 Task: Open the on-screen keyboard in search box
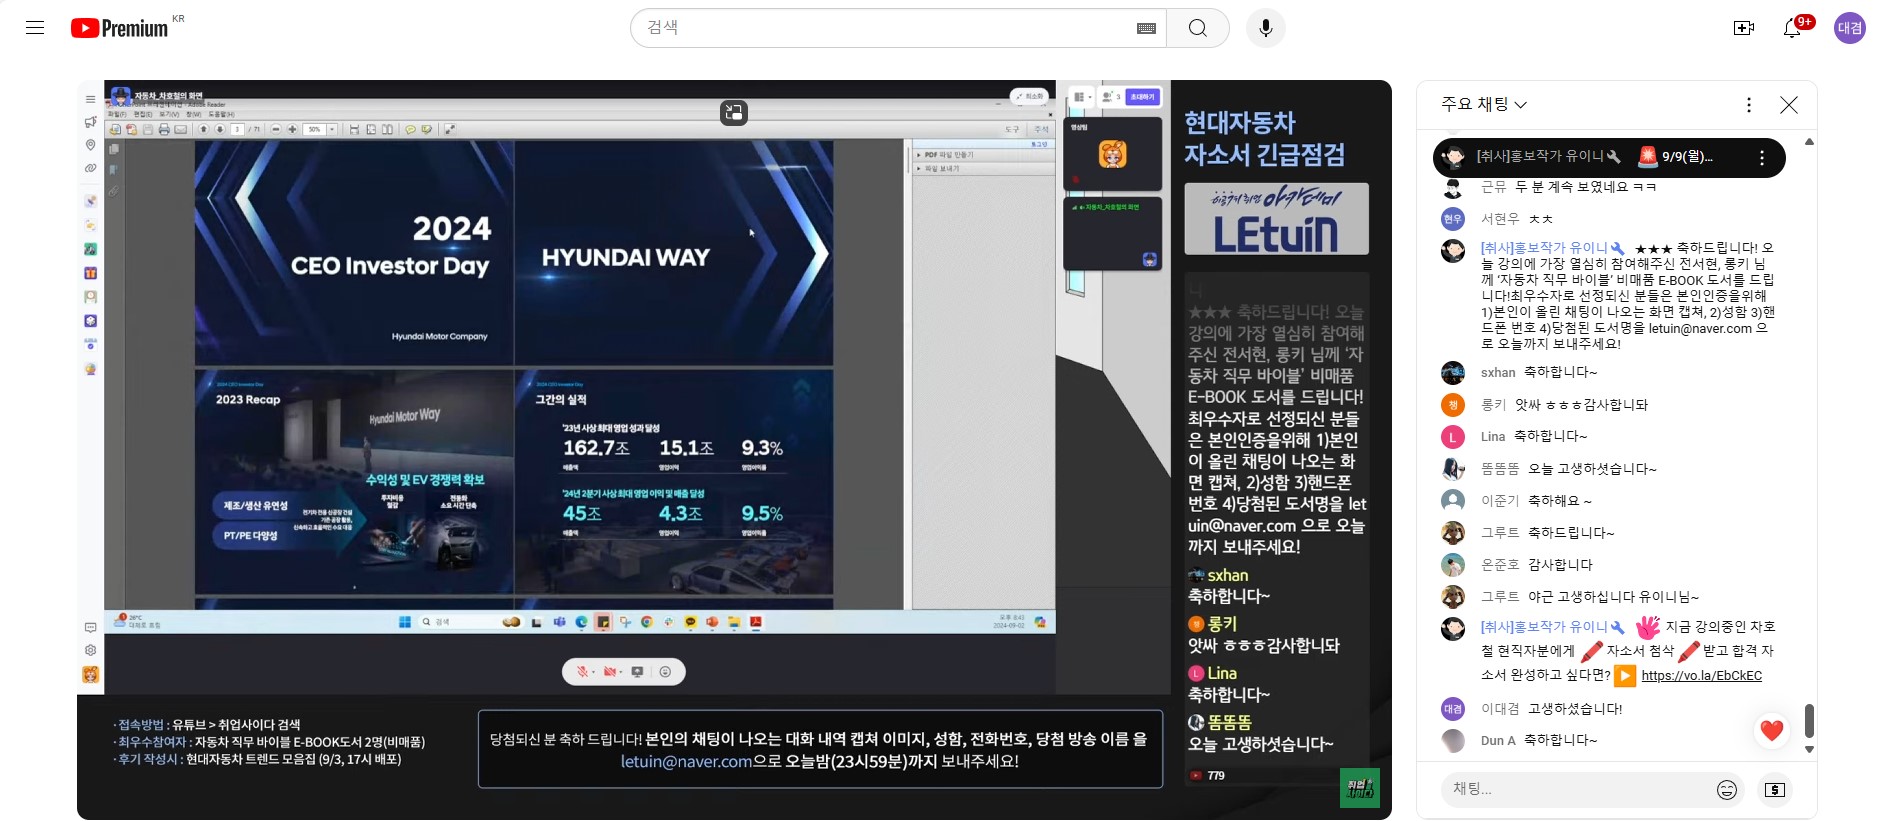[x=1146, y=28]
